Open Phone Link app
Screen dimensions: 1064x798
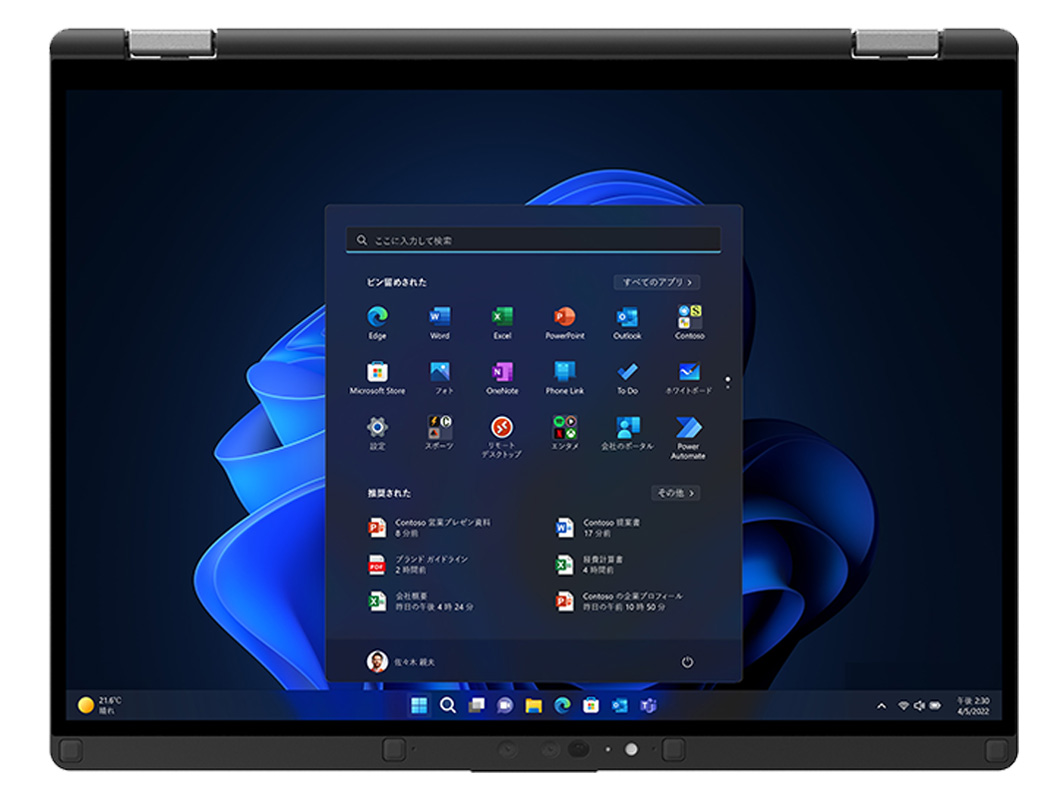pos(565,378)
